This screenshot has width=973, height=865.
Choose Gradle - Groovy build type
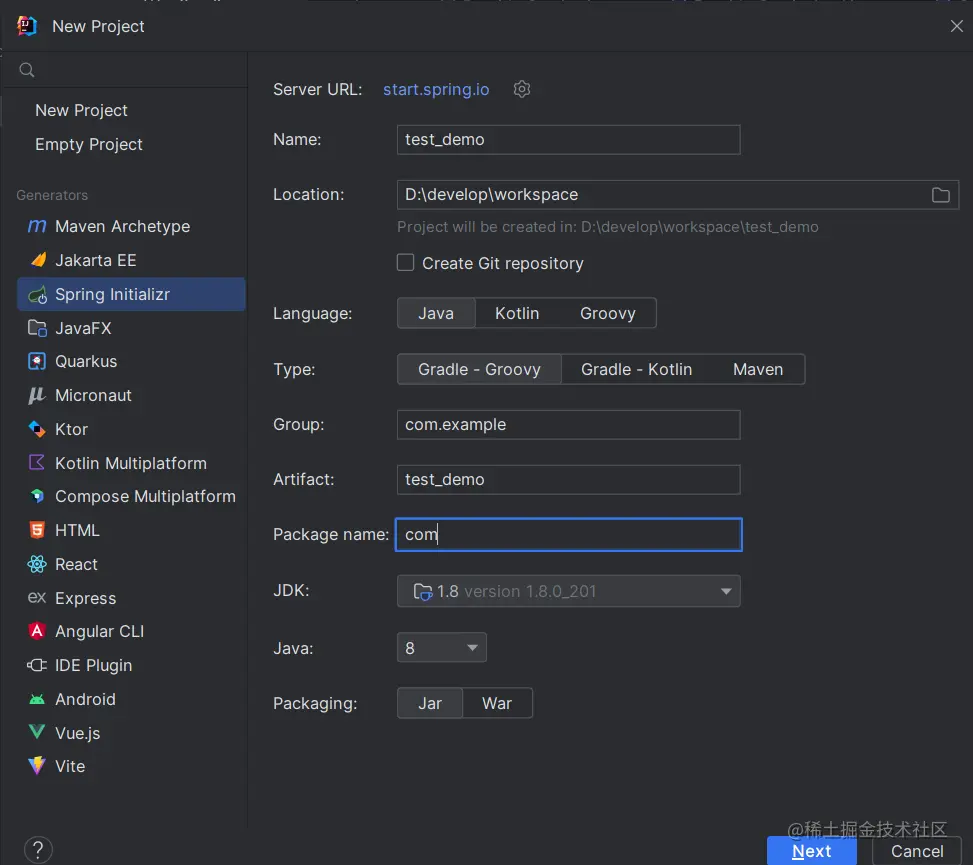479,369
